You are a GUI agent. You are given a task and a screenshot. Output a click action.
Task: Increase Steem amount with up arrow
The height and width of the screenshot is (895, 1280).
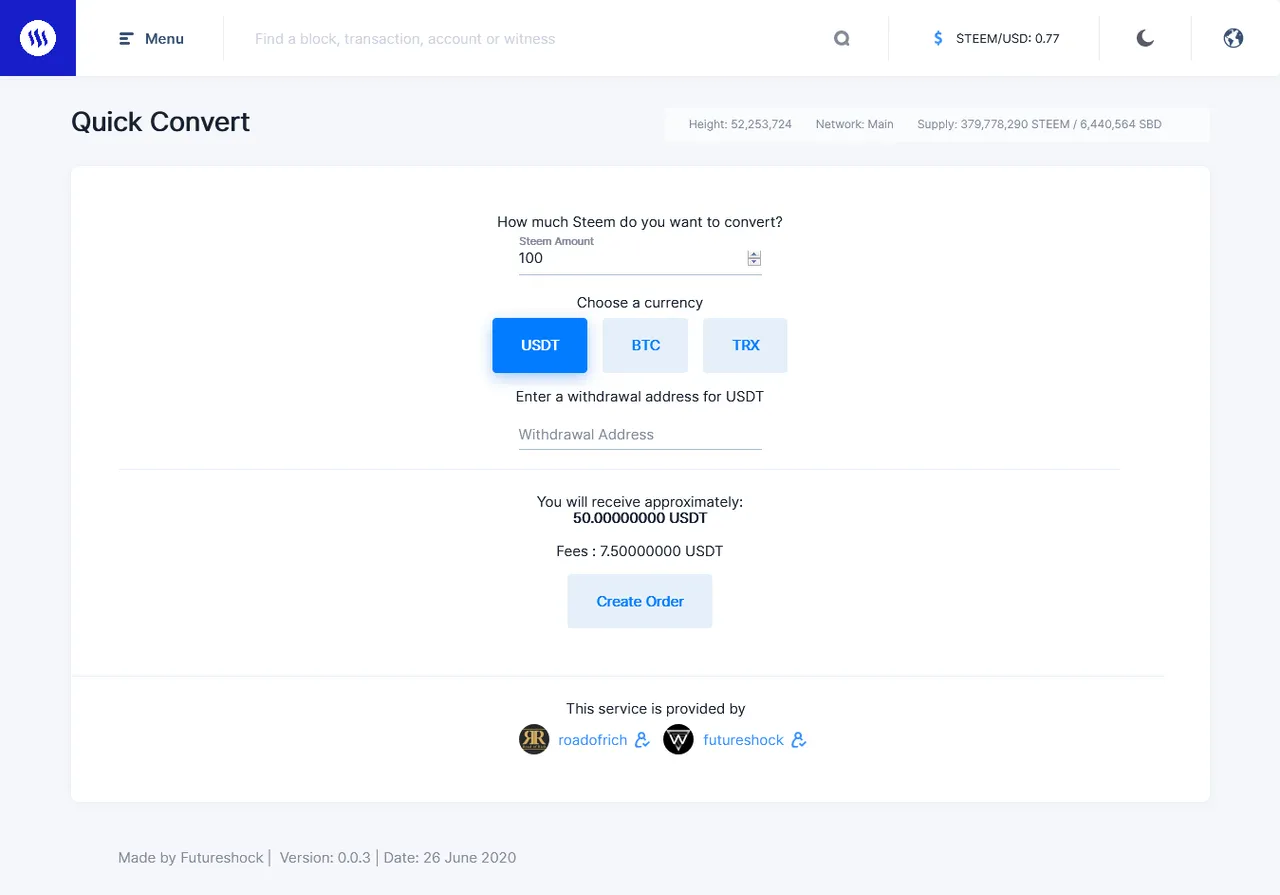coord(754,254)
